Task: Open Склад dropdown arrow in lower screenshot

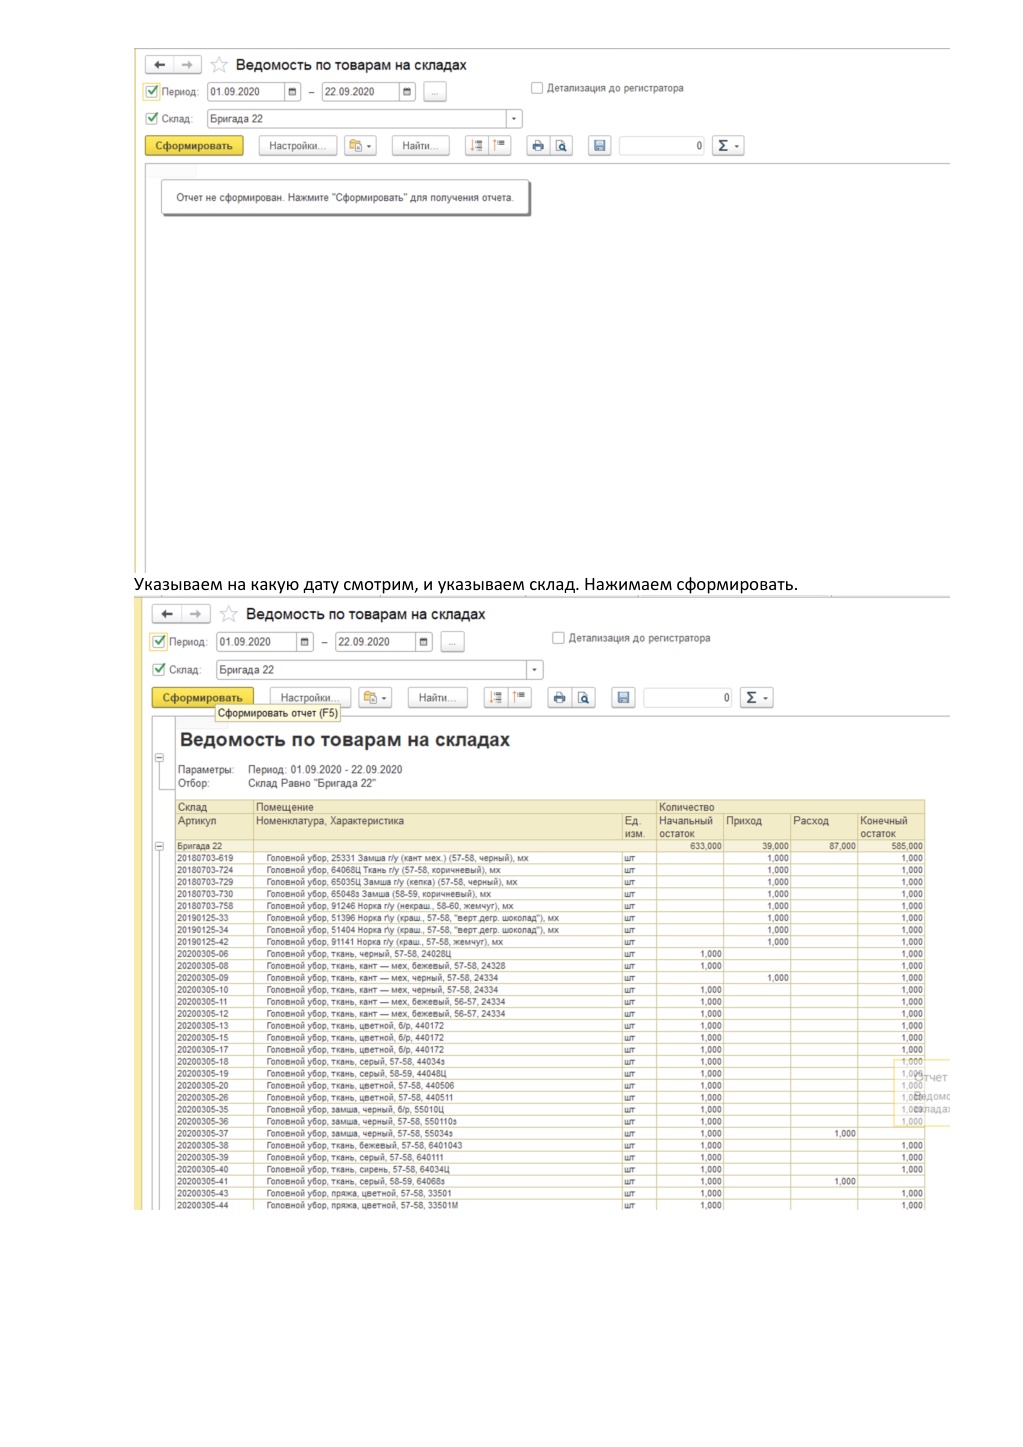Action: [535, 670]
